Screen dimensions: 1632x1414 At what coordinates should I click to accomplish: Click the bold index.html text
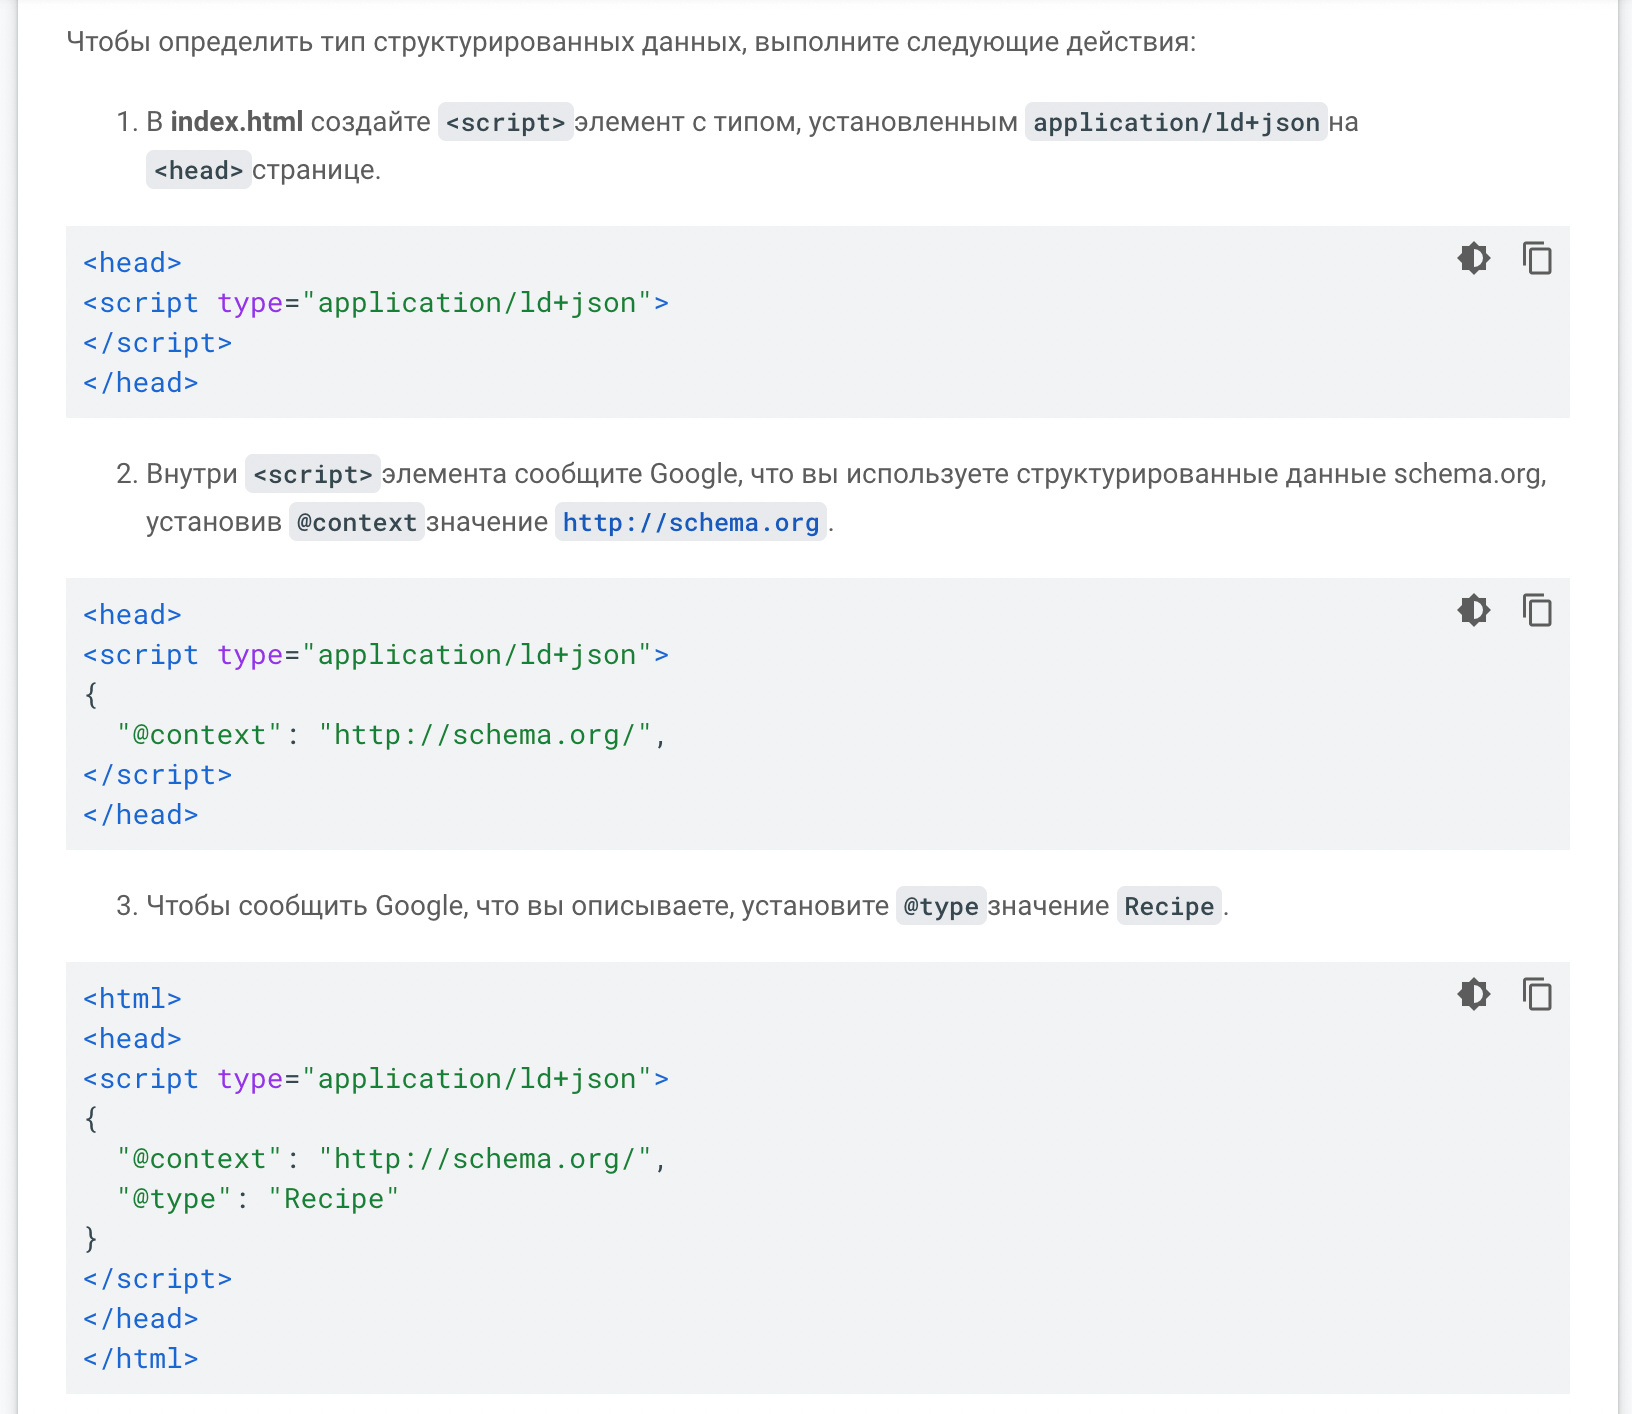(236, 122)
